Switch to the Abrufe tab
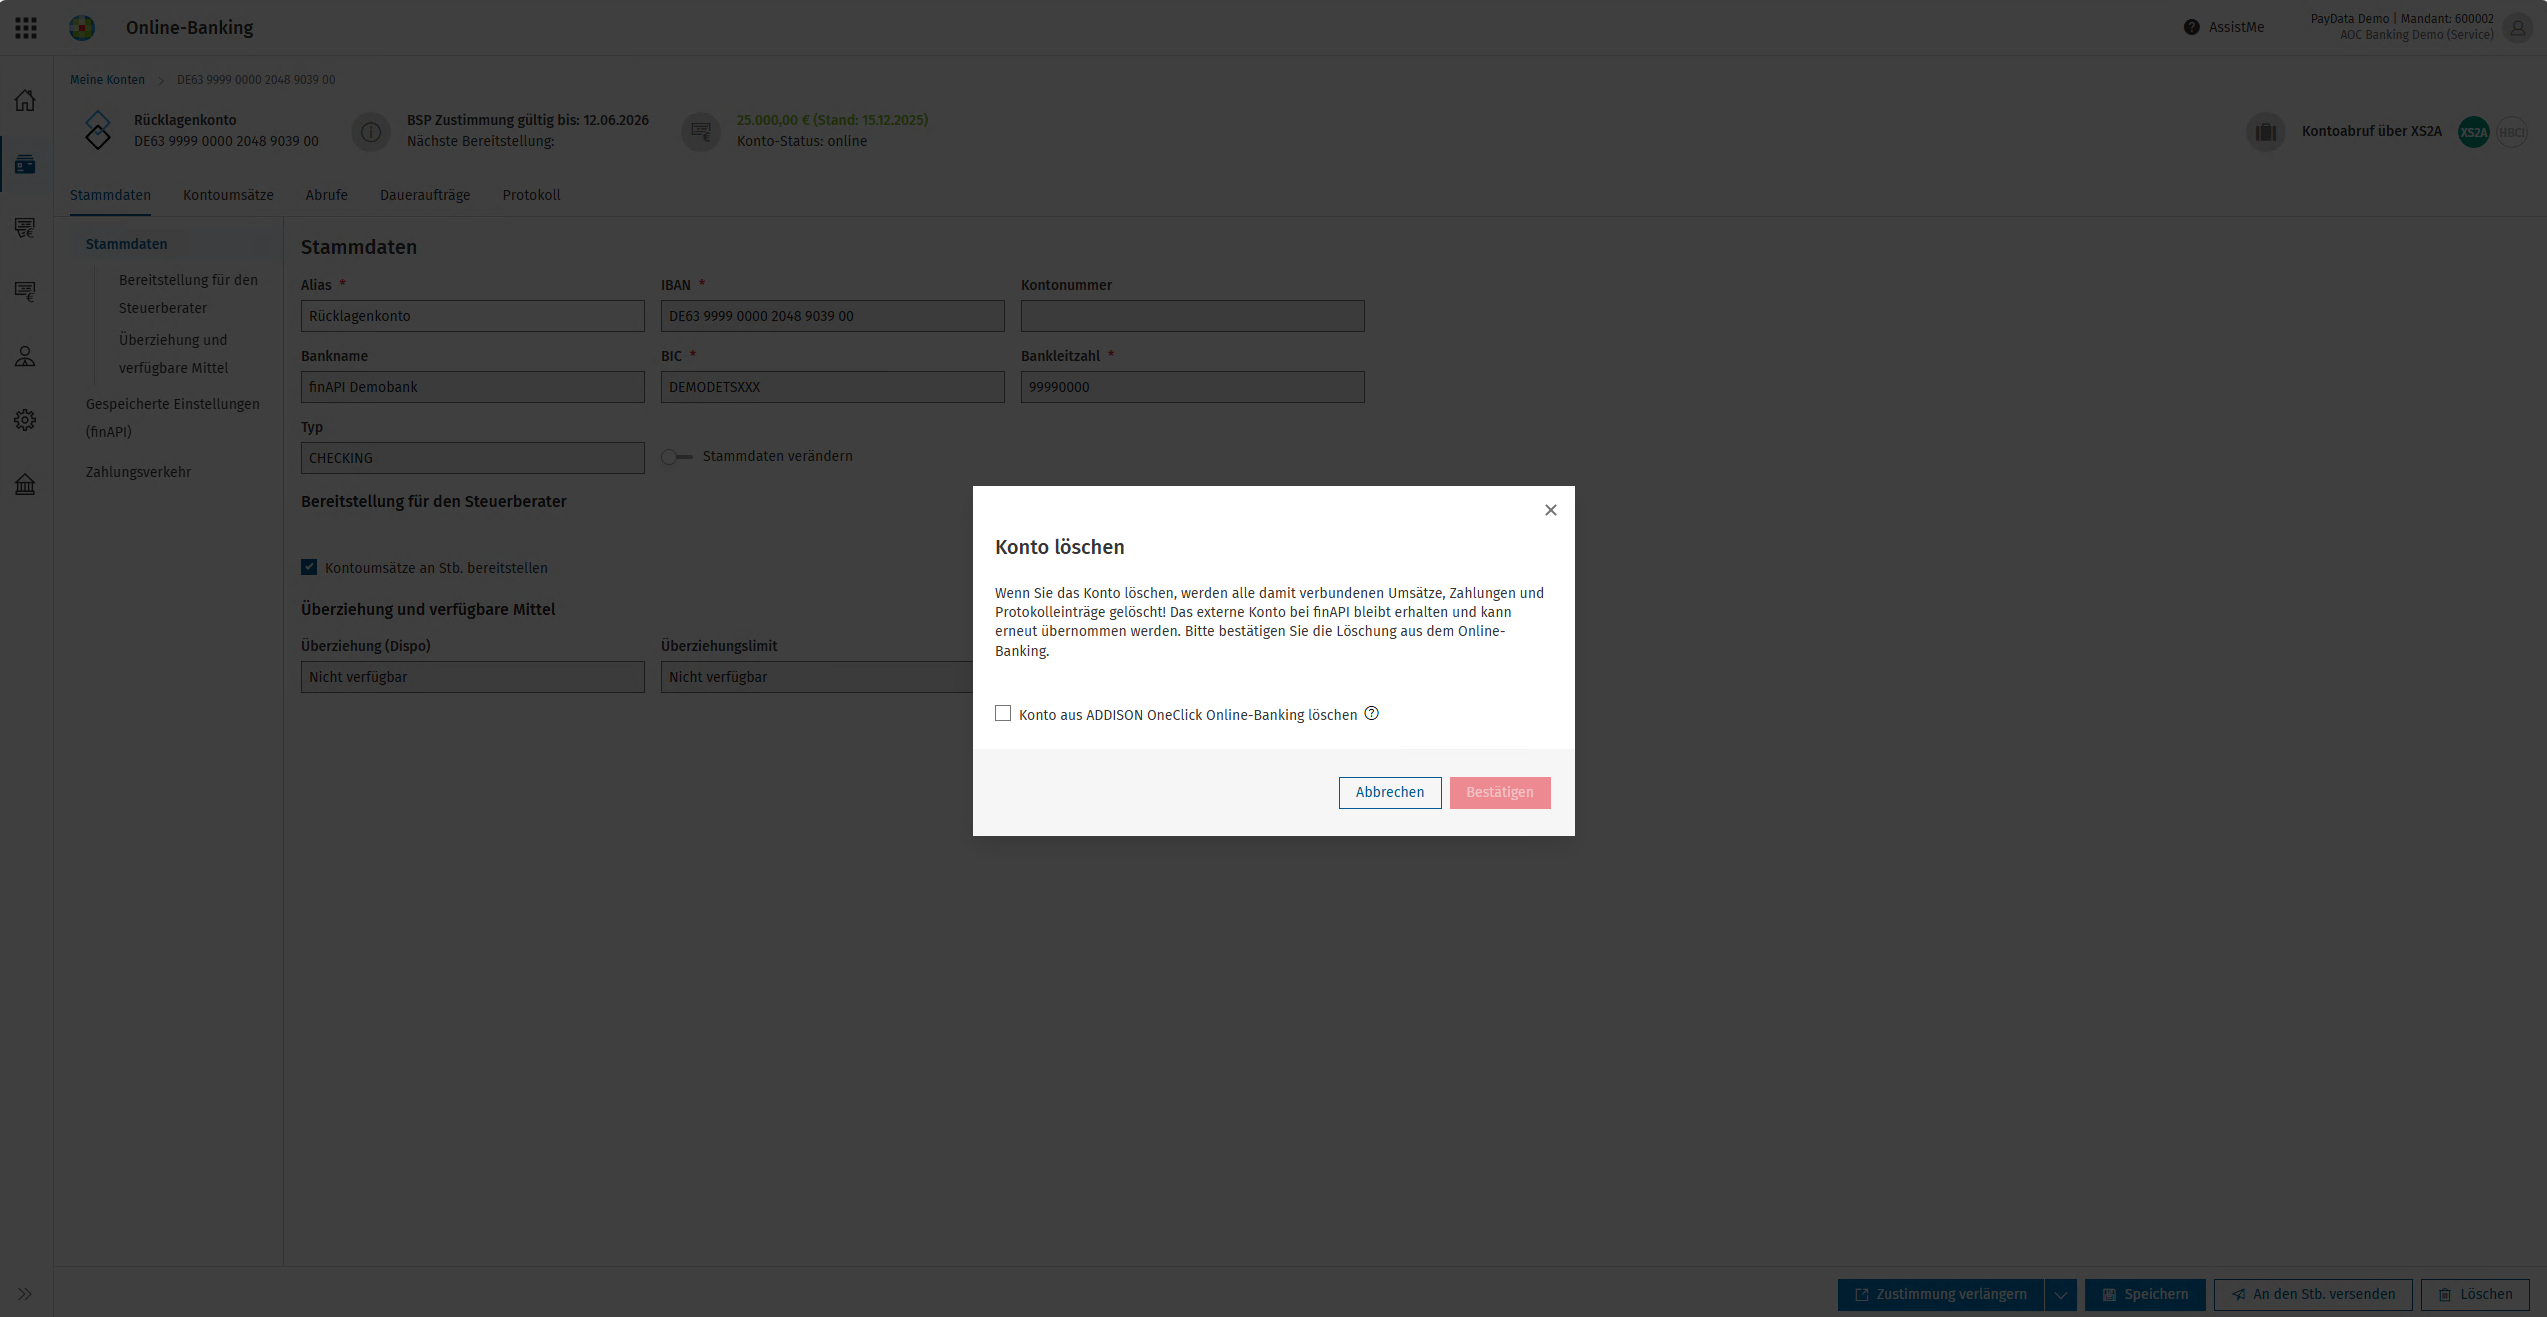 327,195
